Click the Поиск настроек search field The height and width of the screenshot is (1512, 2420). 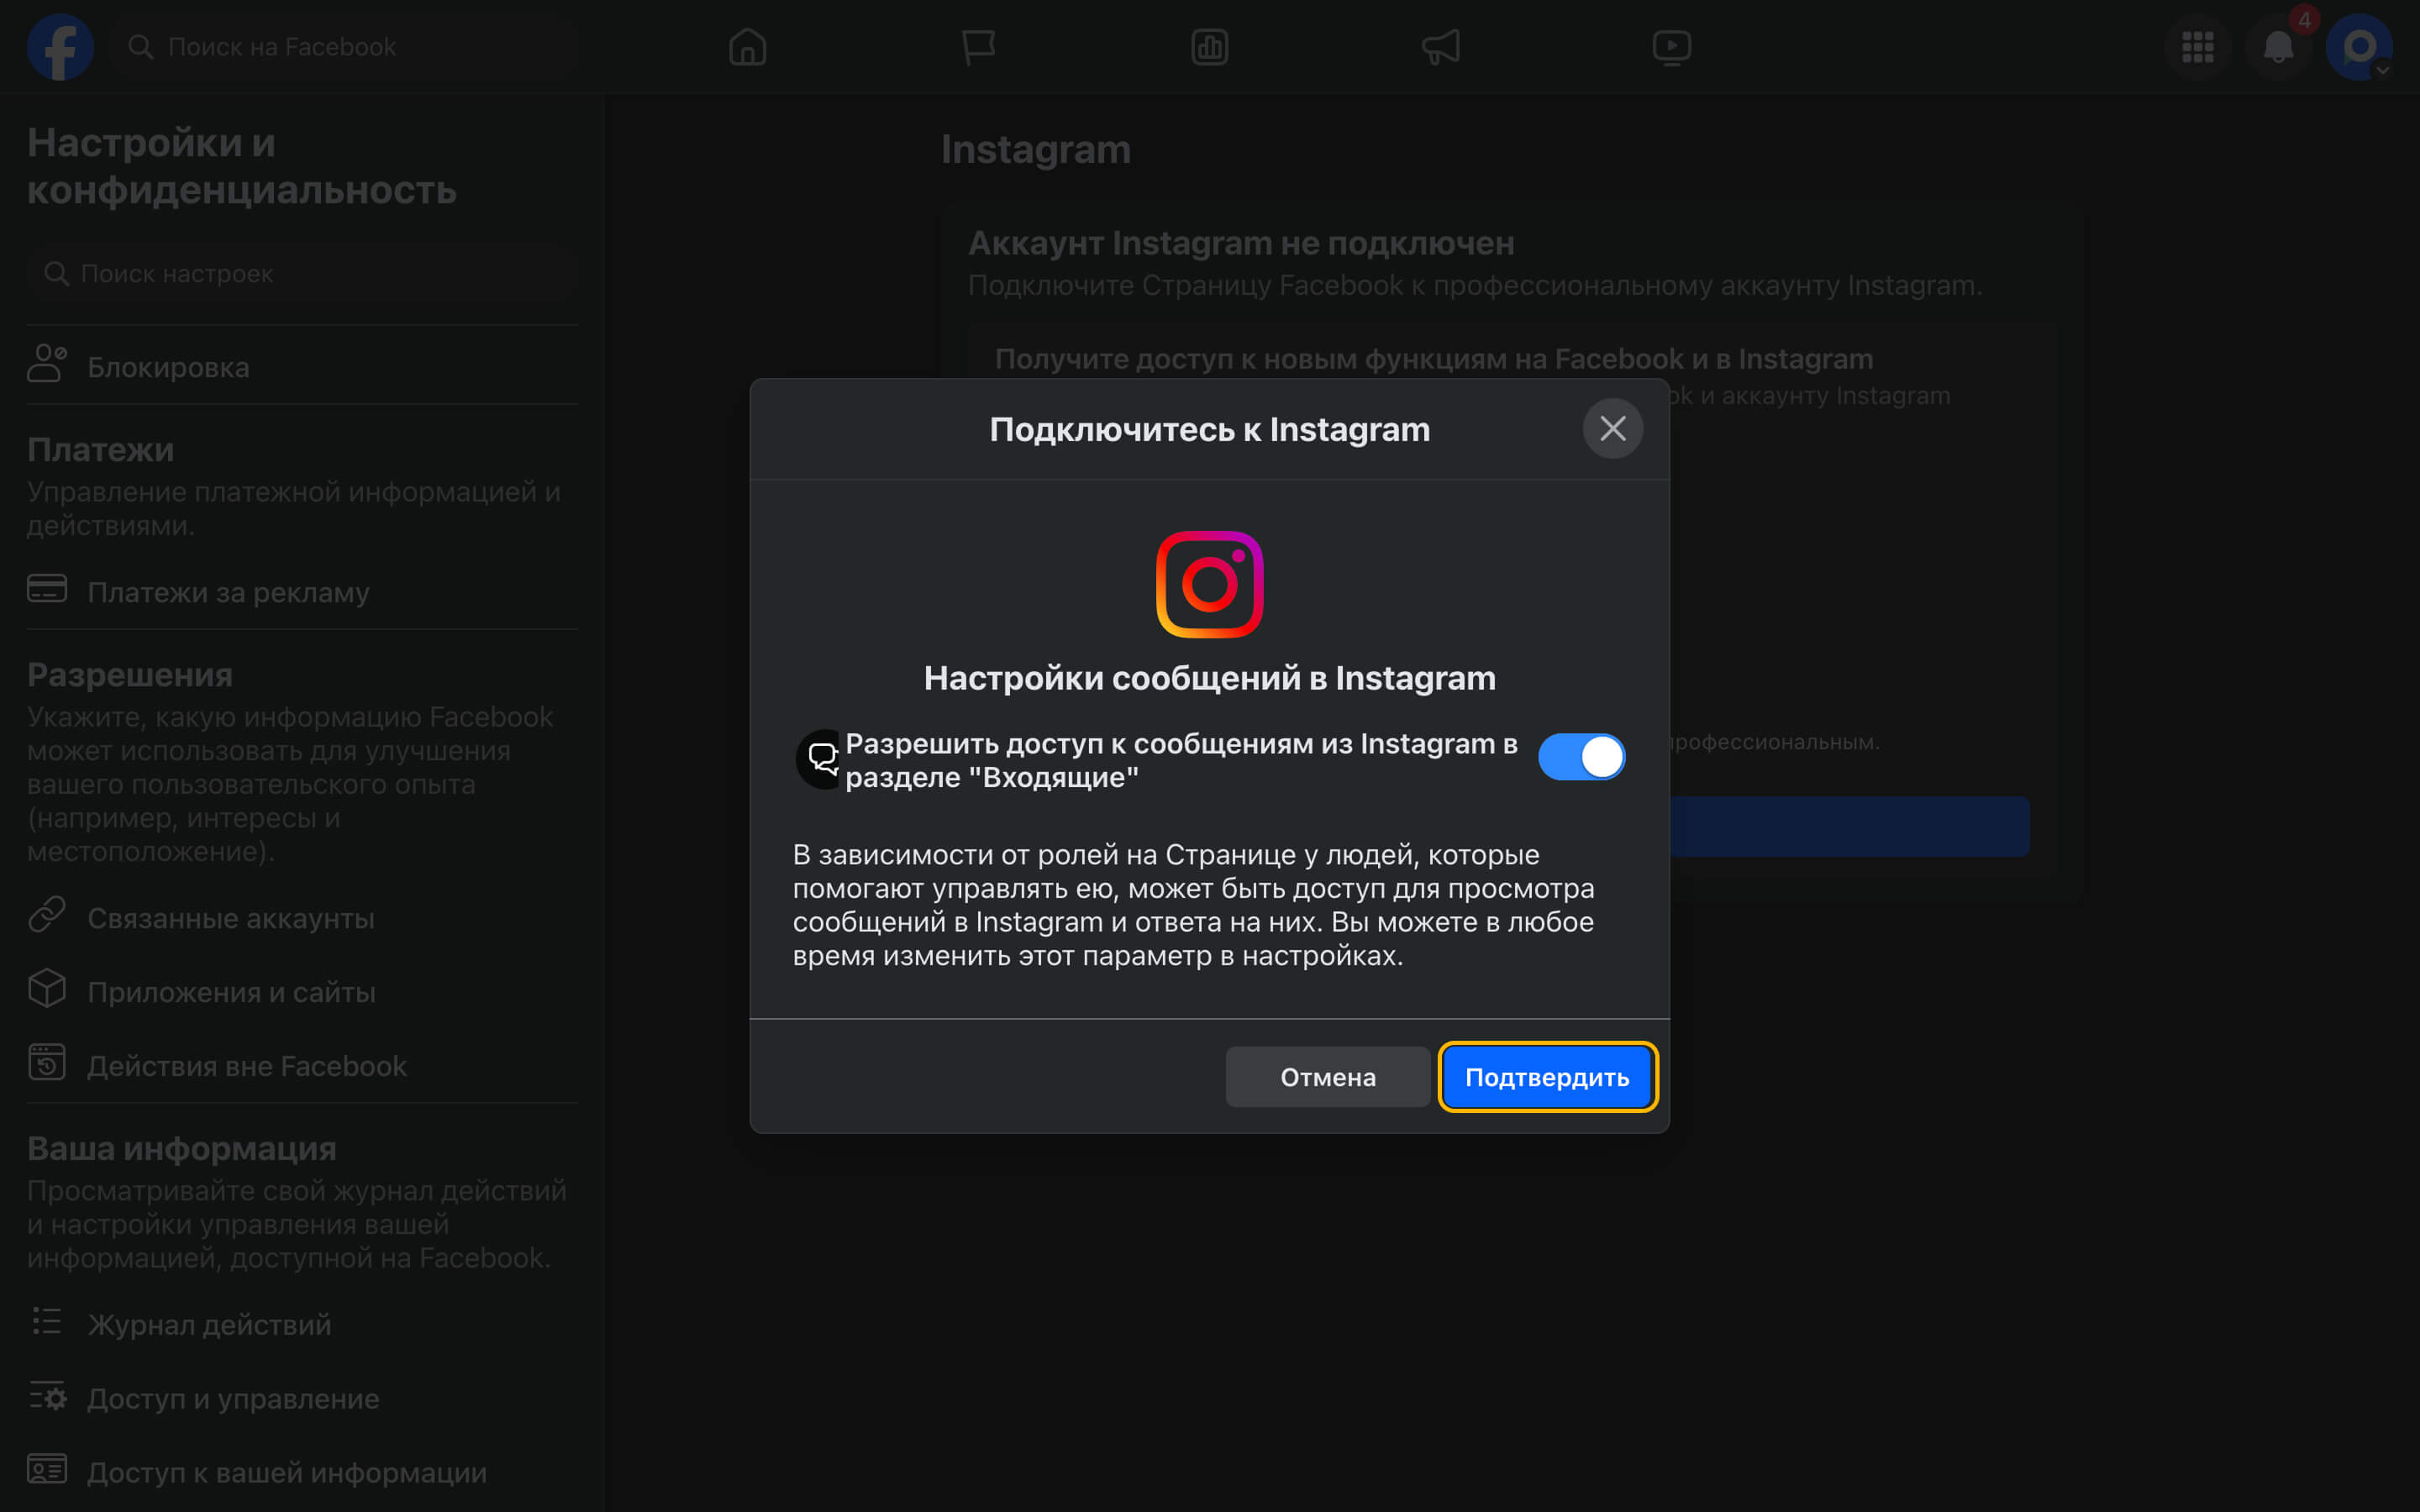[300, 274]
